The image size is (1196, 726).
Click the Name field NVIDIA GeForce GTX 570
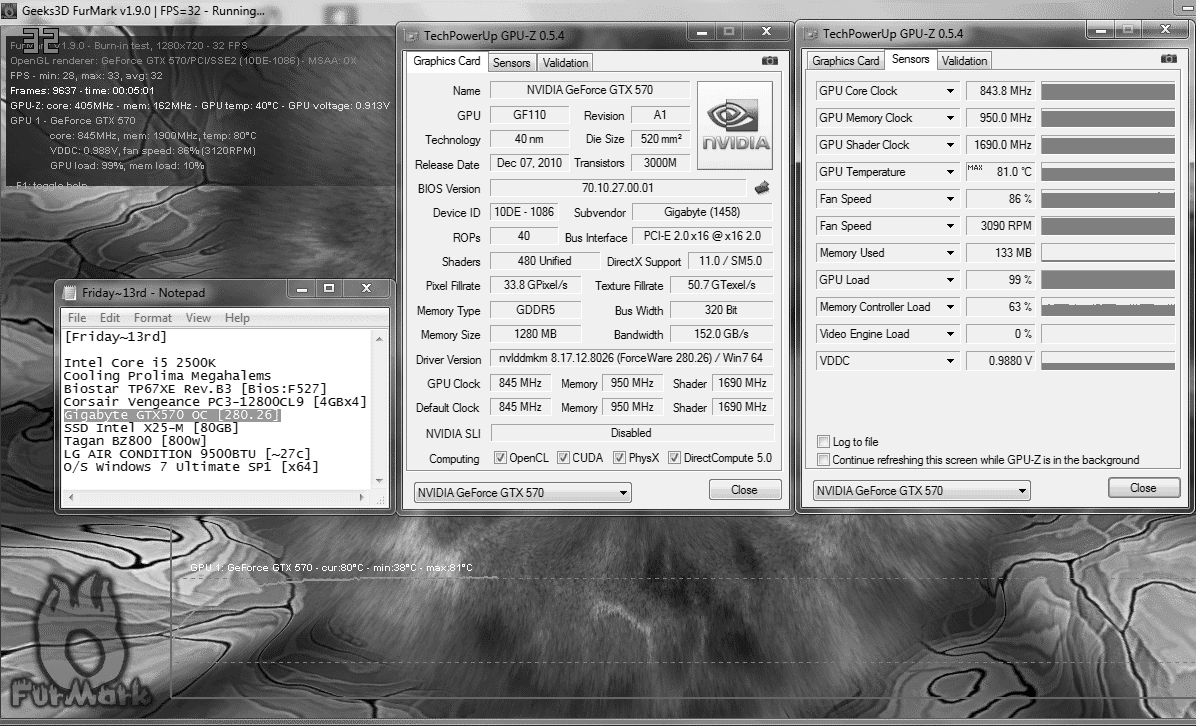[x=590, y=90]
